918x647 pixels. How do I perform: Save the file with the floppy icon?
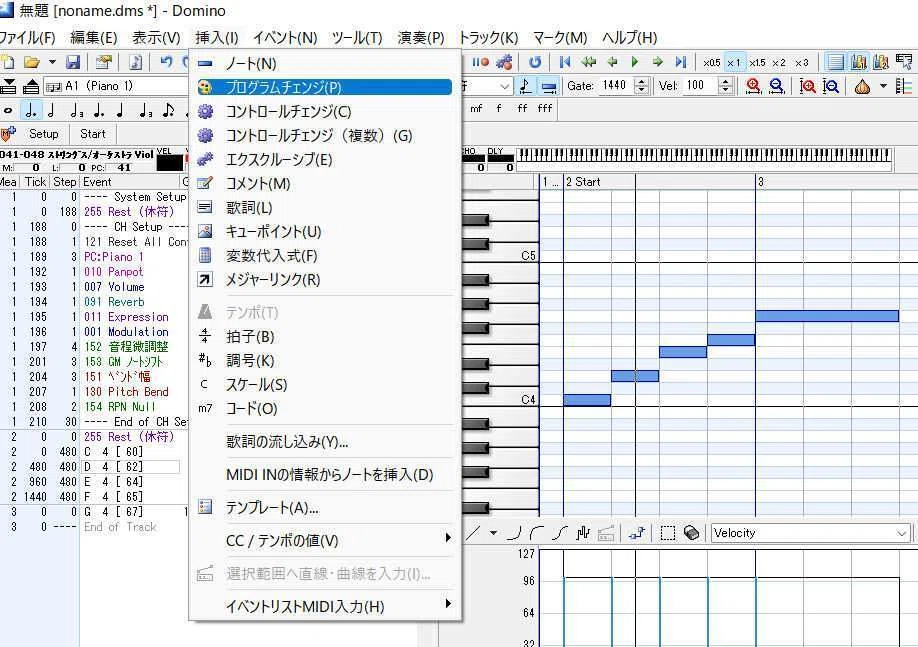tap(73, 62)
